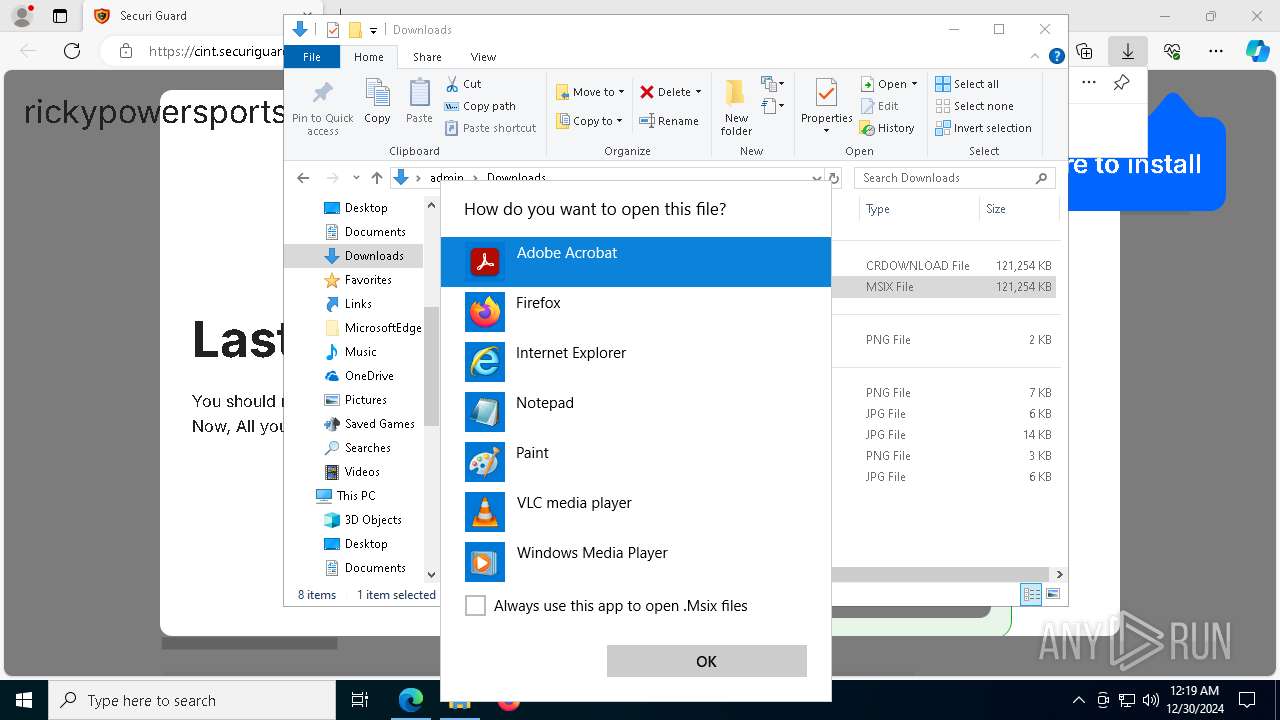Click Explorer Back navigation arrow

pyautogui.click(x=303, y=178)
